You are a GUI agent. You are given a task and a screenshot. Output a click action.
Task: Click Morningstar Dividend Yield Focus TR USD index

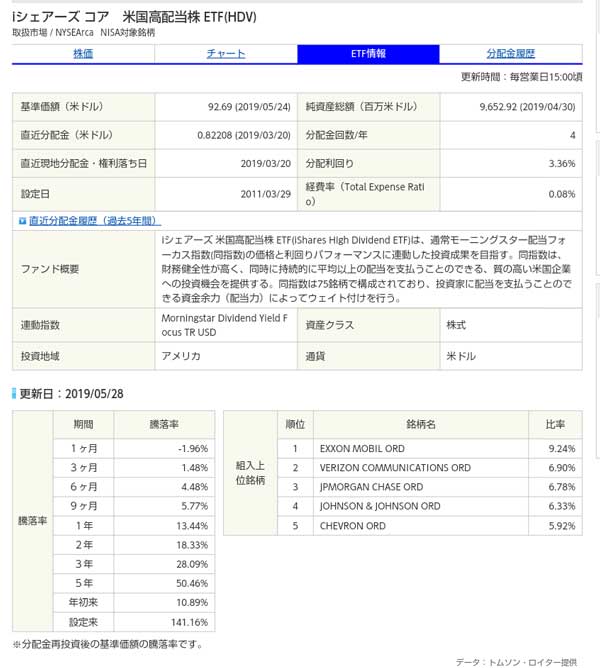point(223,325)
